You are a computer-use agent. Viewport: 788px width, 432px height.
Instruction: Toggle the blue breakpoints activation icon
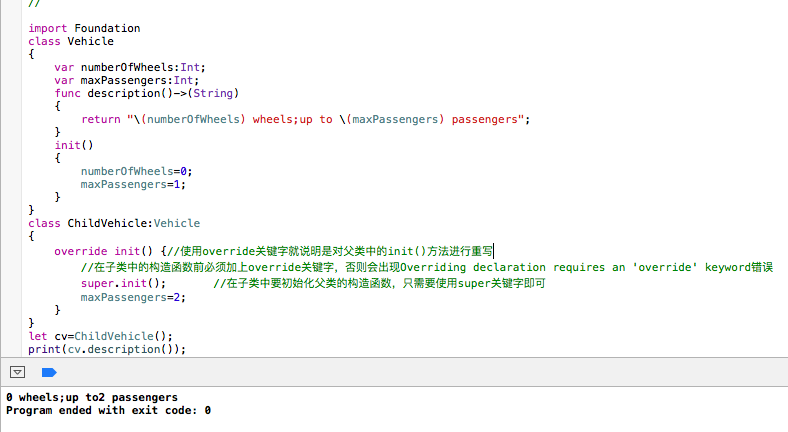pos(49,372)
